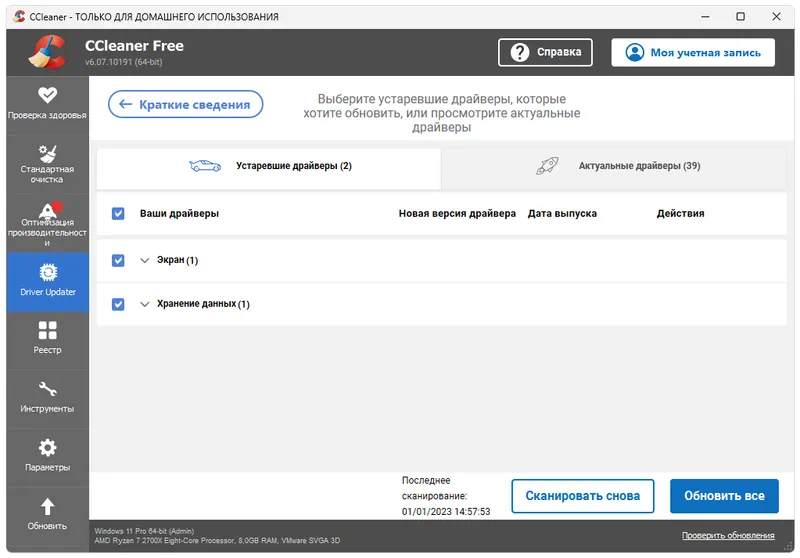Toggle the 'Ваши драйверы' select-all checkbox
Viewport: 800px width, 558px height.
[118, 213]
